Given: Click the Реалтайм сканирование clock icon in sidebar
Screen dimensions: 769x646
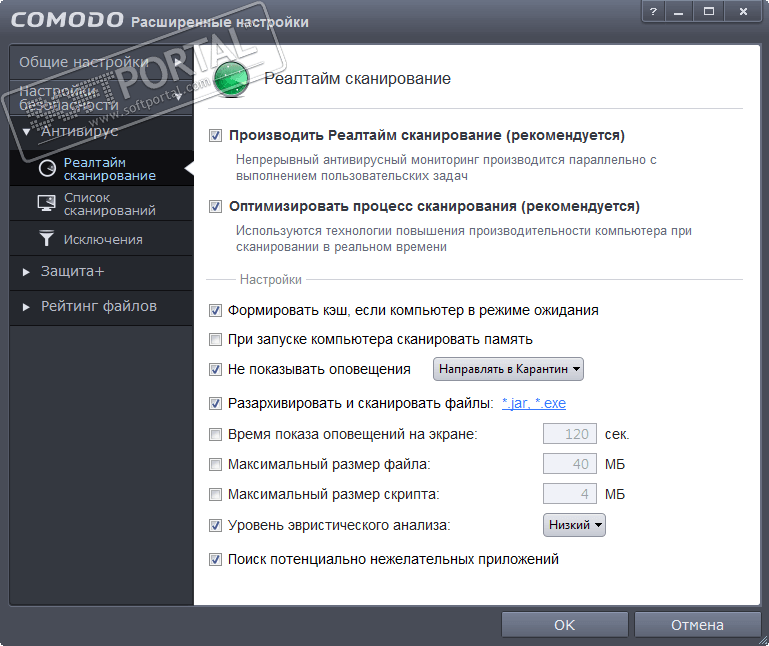Looking at the screenshot, I should click(x=48, y=168).
